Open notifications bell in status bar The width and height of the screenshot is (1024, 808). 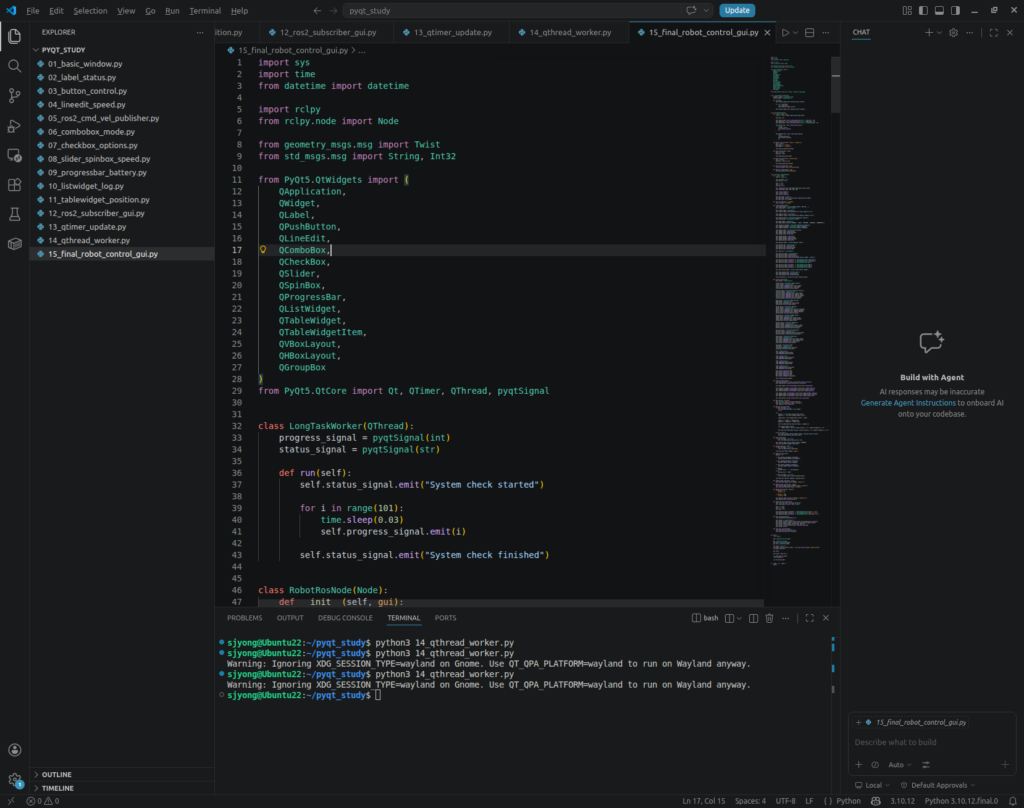1012,801
